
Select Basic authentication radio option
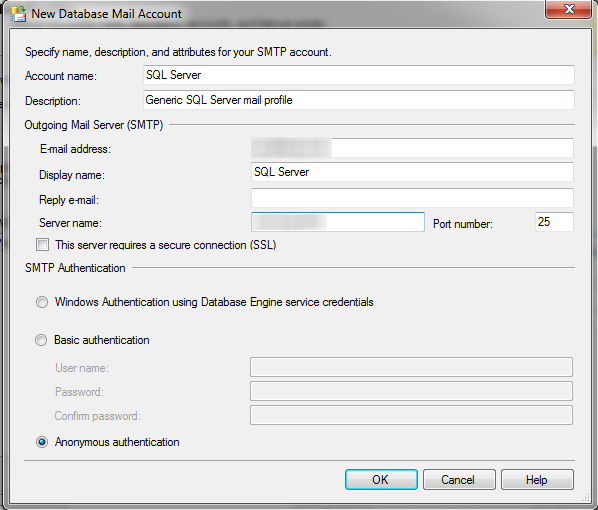41,340
